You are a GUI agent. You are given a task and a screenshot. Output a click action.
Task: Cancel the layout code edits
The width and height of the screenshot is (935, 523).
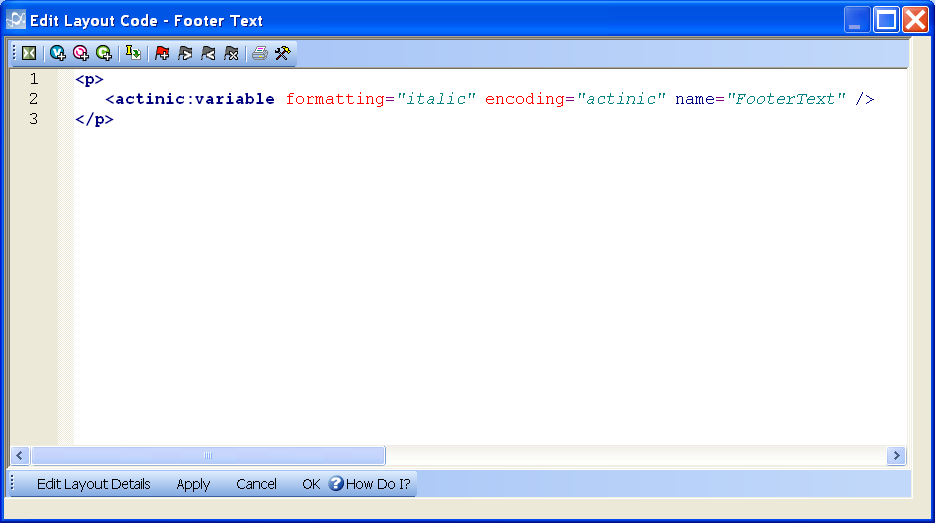(256, 484)
